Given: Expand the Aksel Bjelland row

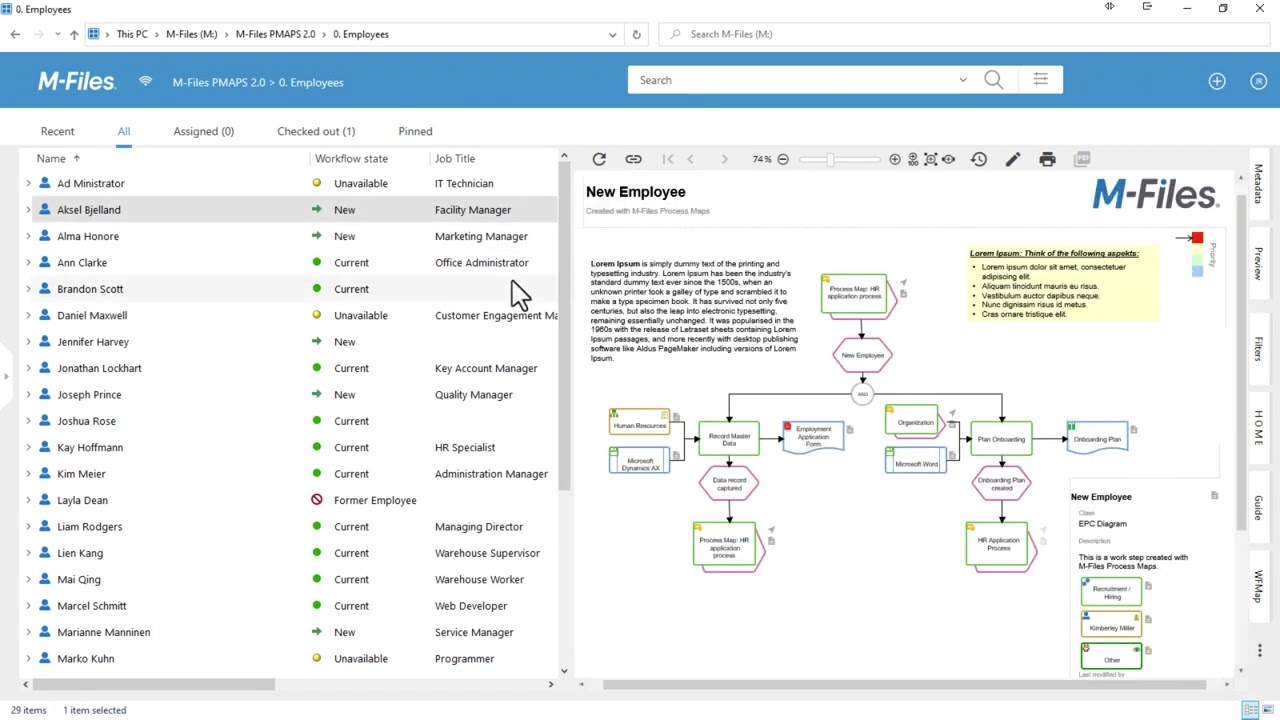Looking at the screenshot, I should tap(28, 210).
